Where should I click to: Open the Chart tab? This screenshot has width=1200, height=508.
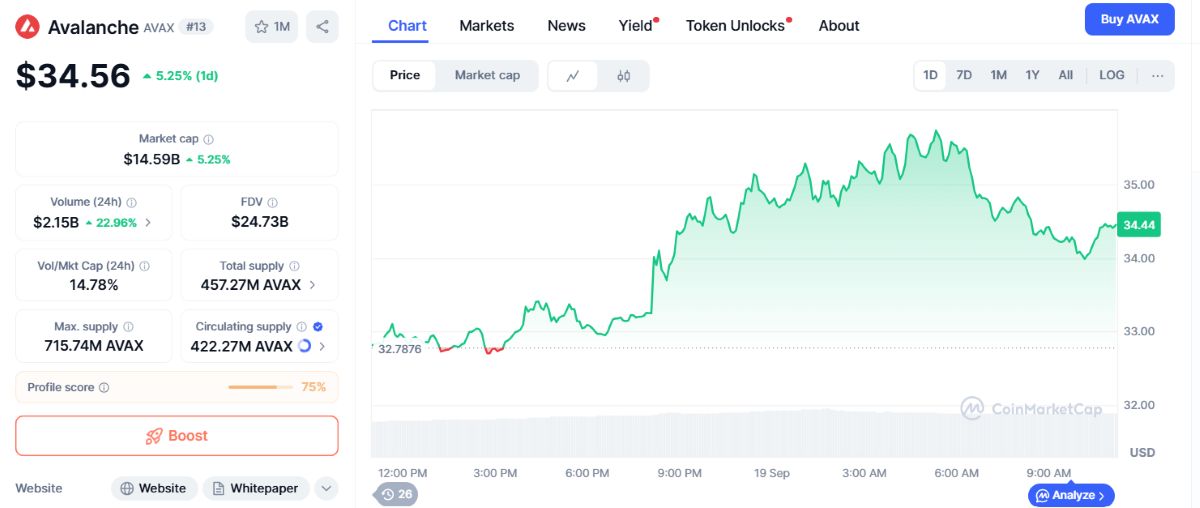(407, 26)
